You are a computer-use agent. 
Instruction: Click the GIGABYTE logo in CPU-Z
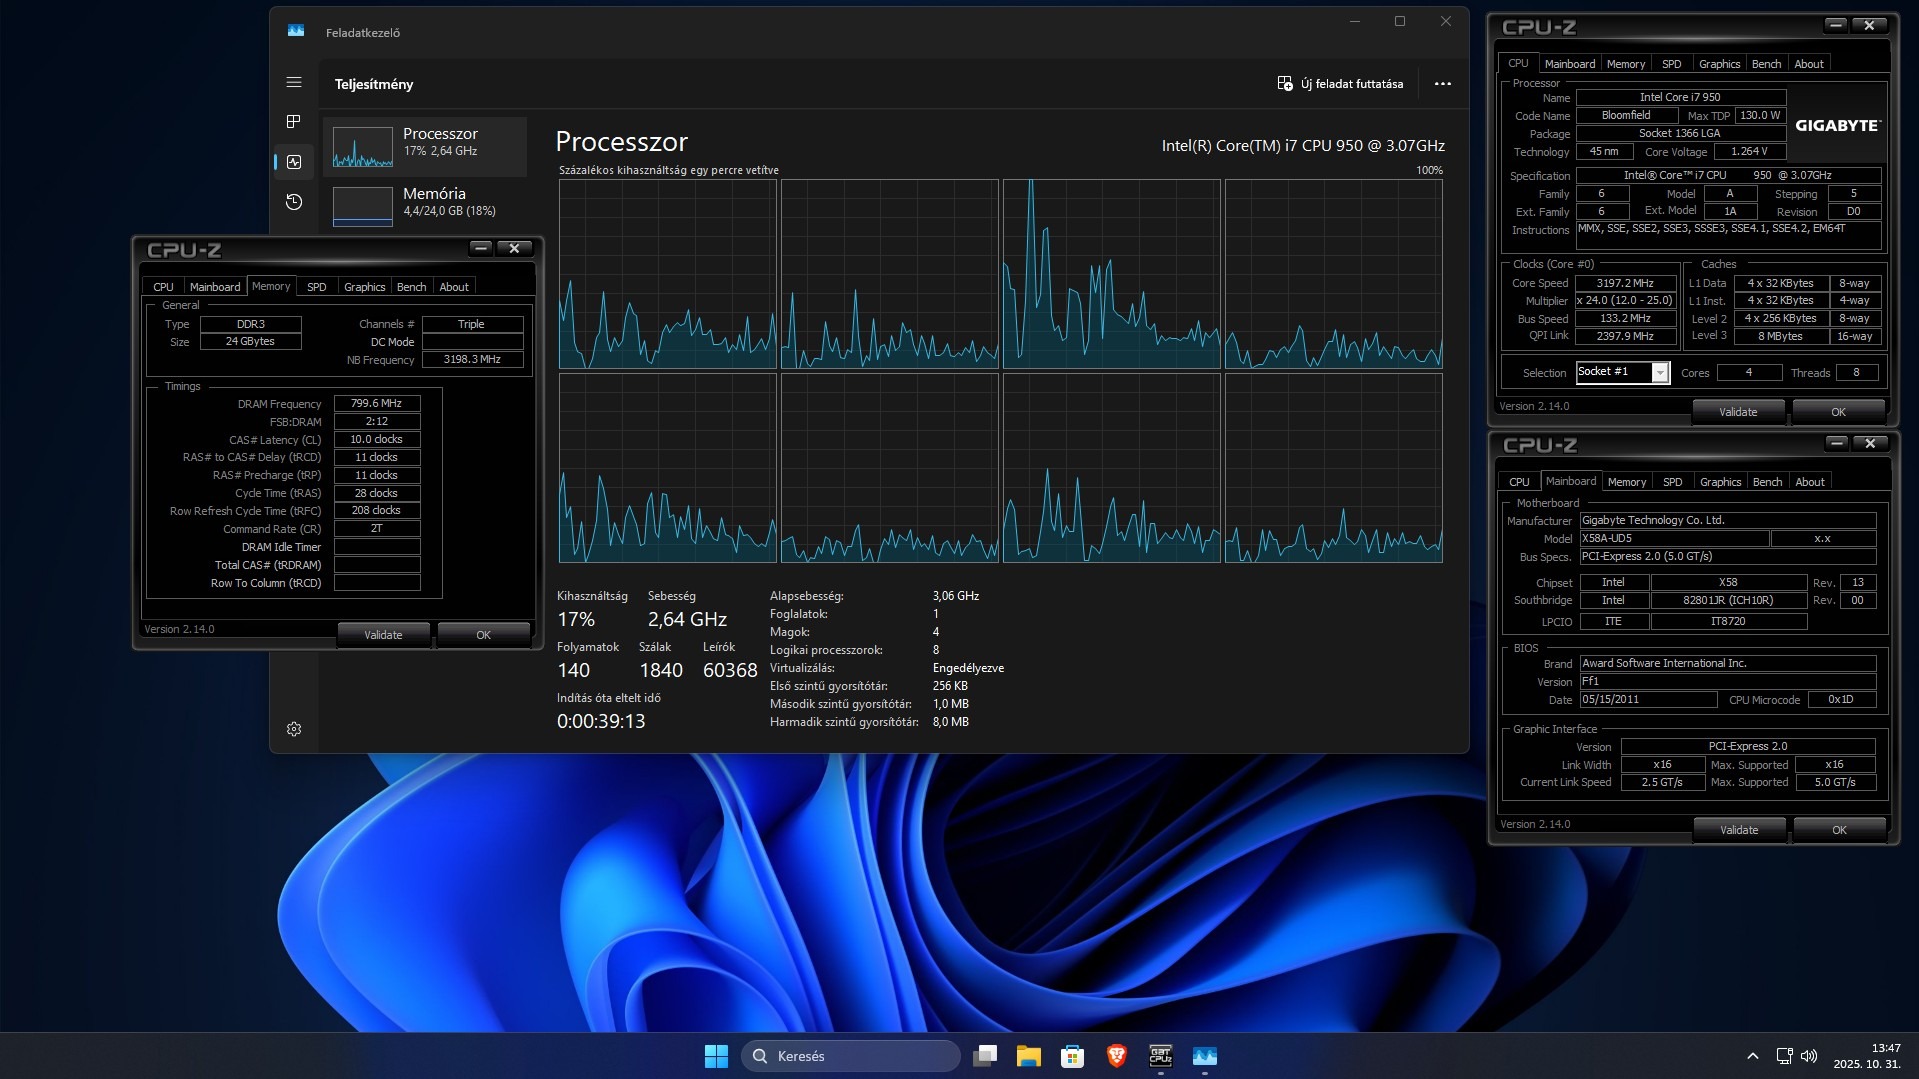tap(1838, 125)
